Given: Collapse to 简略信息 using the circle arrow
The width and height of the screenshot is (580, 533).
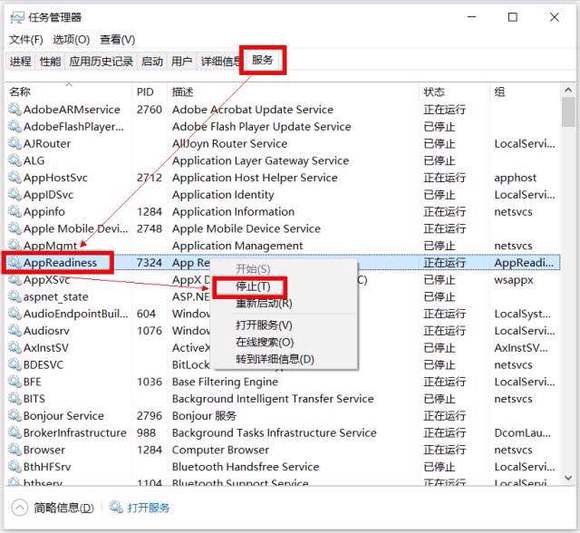Looking at the screenshot, I should (20, 507).
